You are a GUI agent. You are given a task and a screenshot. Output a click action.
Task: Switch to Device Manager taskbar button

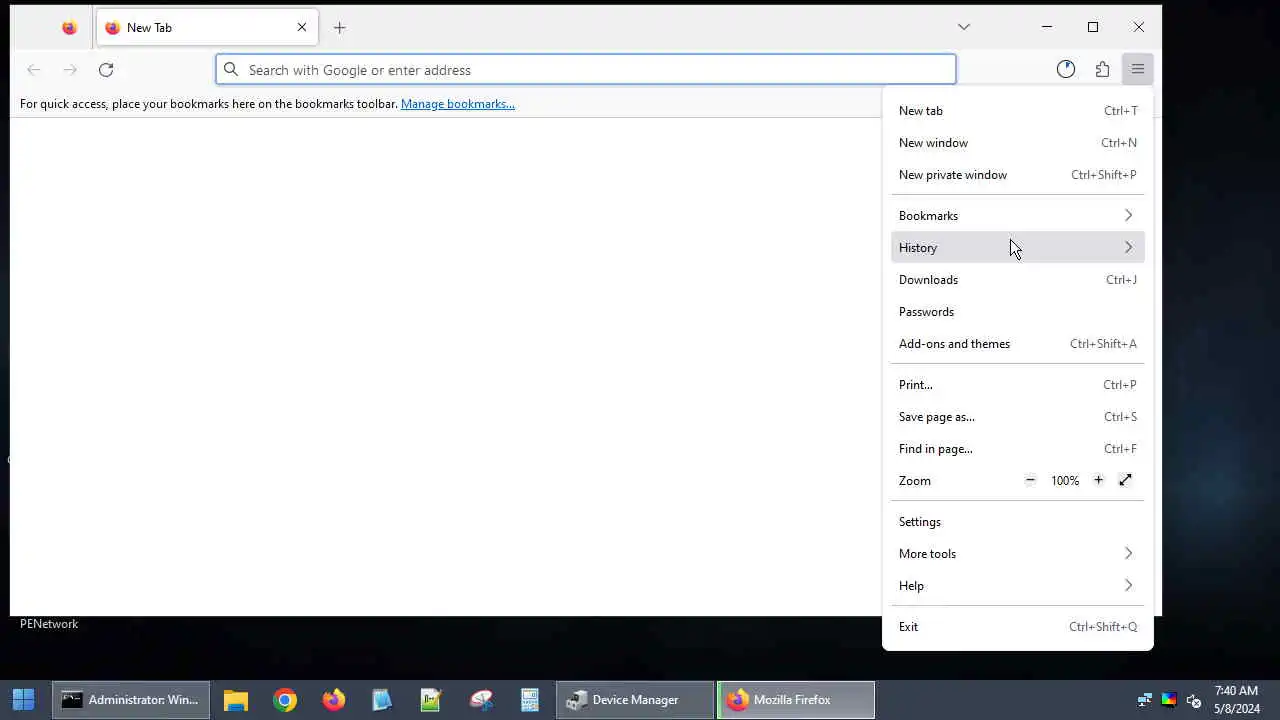click(635, 700)
